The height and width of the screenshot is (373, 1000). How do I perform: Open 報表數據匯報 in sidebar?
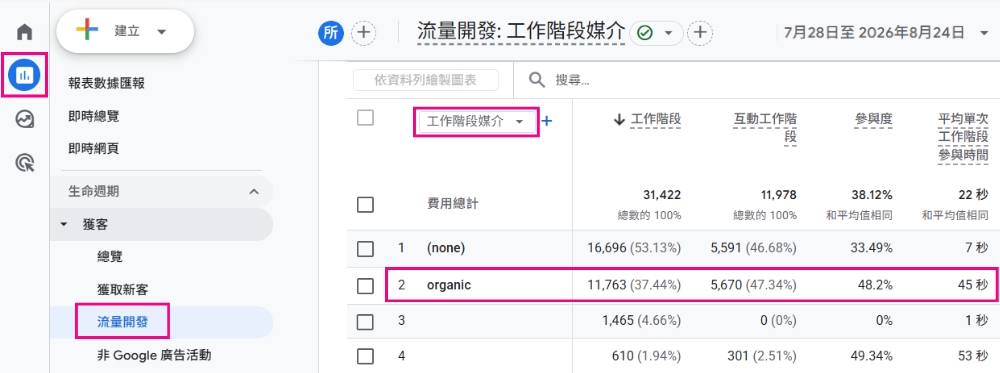point(107,83)
